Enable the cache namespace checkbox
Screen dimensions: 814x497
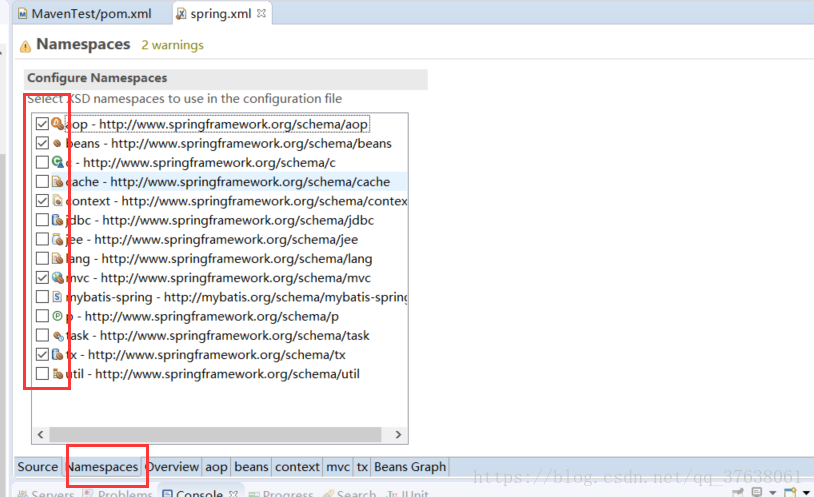click(x=42, y=181)
